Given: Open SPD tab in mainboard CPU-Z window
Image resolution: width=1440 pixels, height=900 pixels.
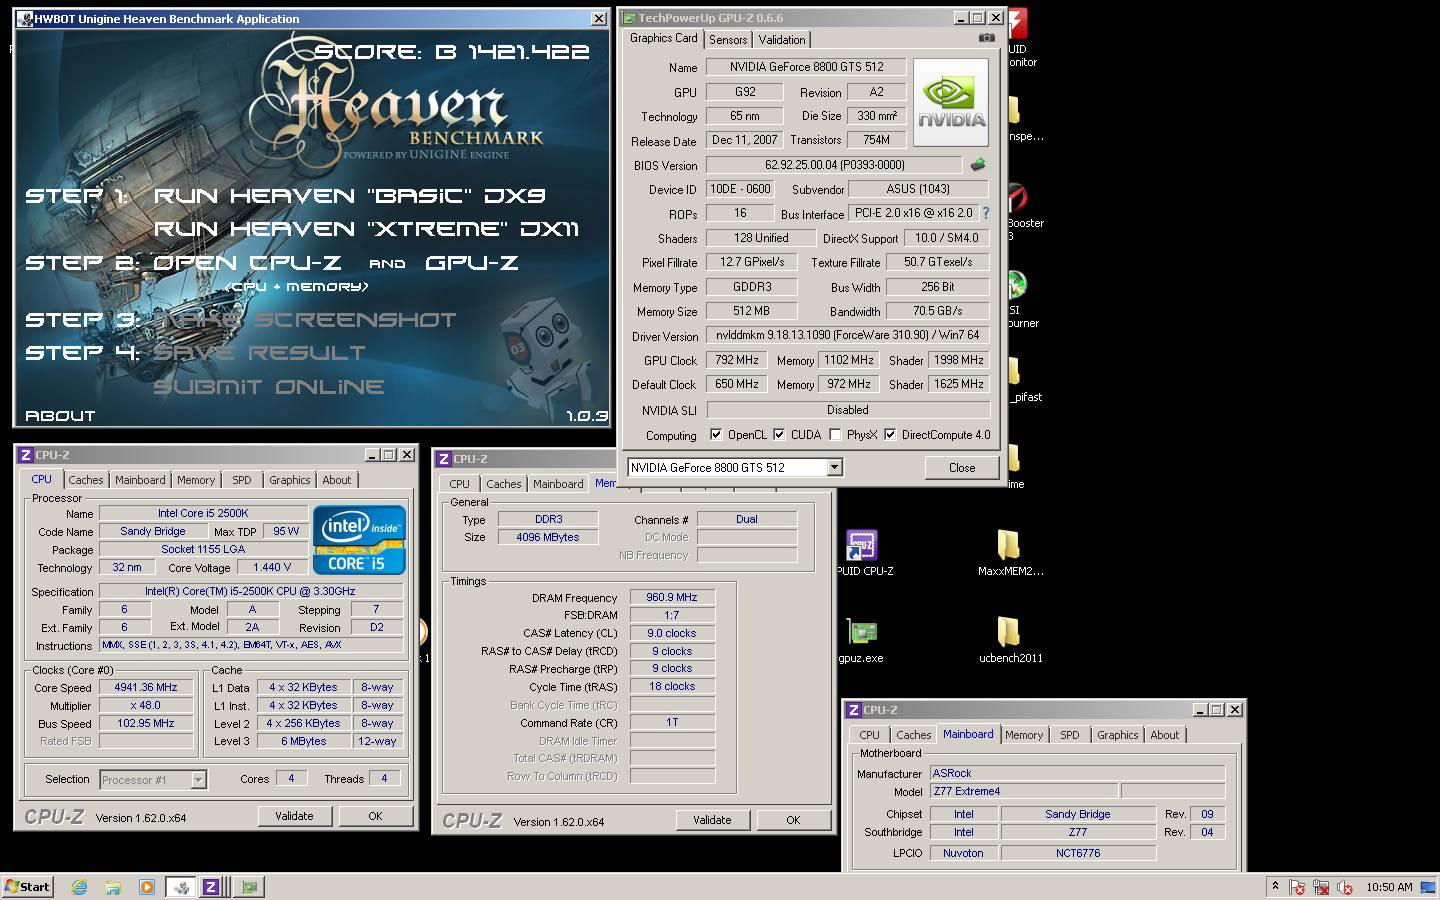Looking at the screenshot, I should pos(1070,735).
